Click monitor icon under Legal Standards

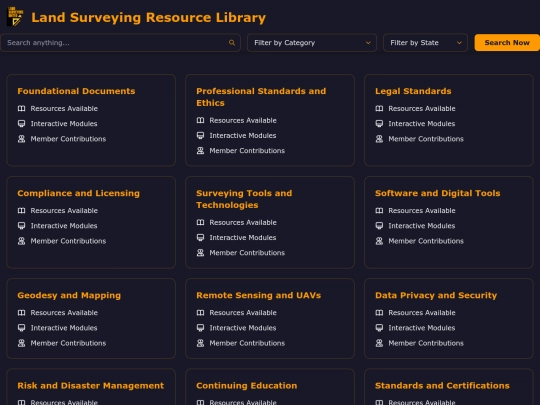tap(379, 124)
